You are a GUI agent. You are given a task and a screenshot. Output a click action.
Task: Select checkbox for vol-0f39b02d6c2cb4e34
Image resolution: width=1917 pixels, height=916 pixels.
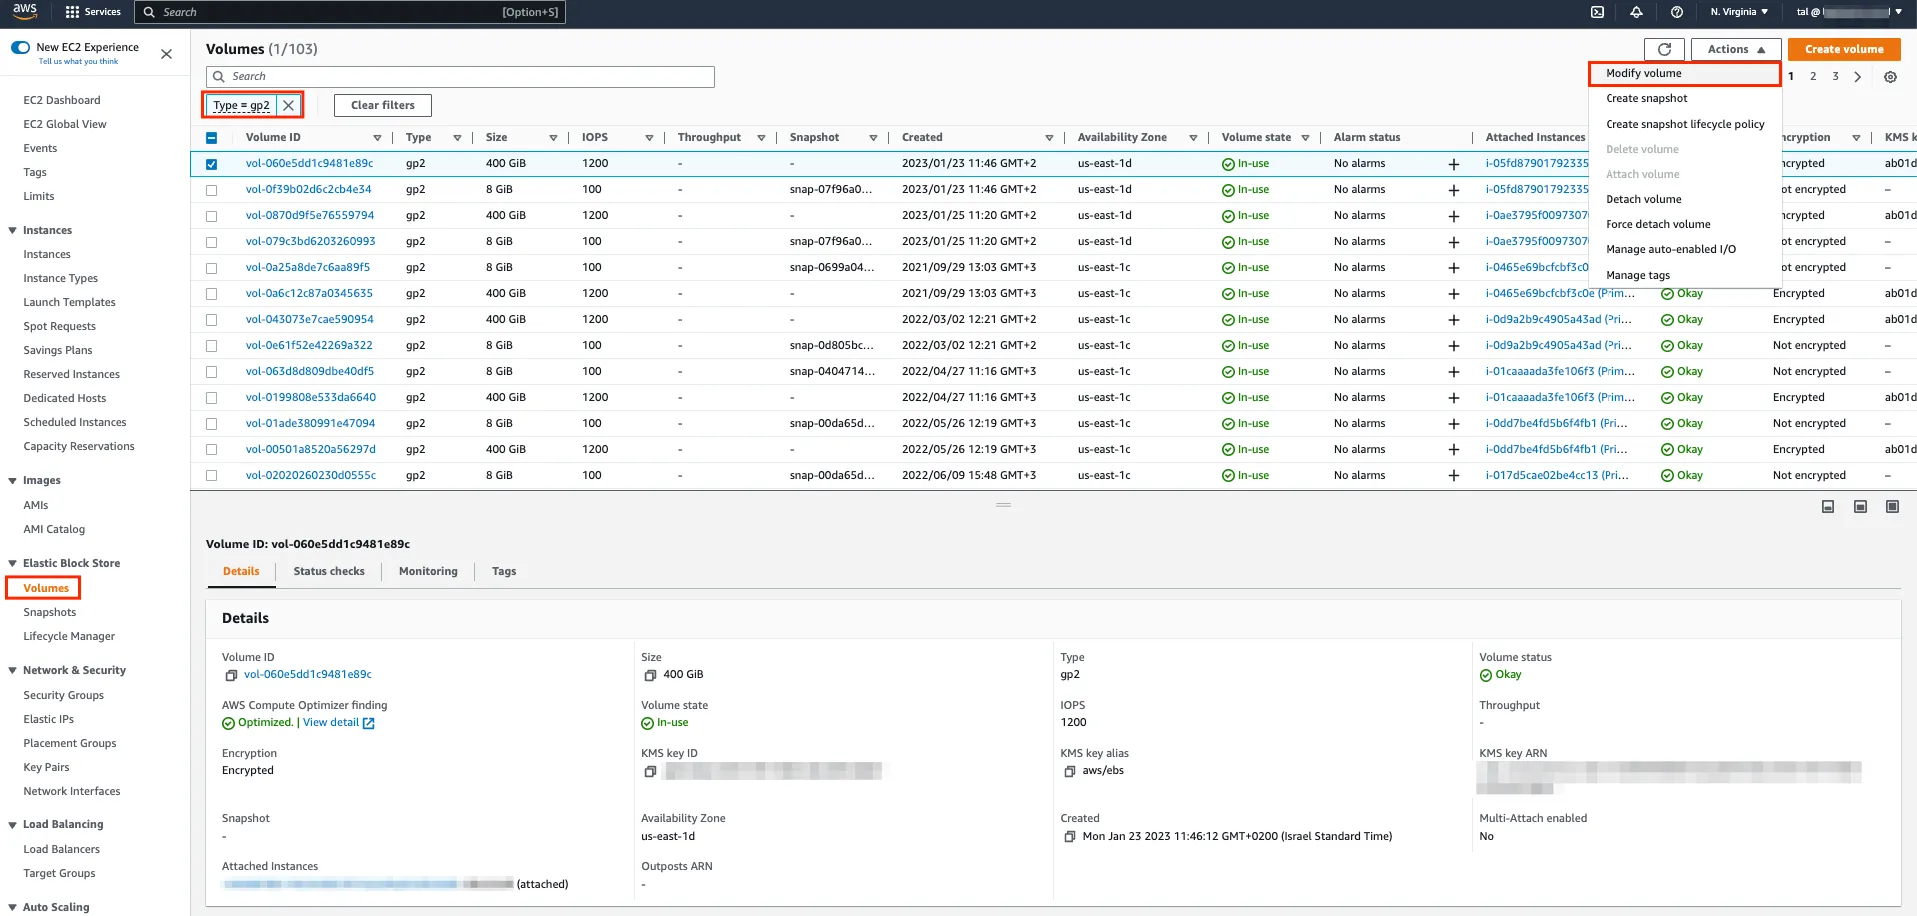[211, 190]
